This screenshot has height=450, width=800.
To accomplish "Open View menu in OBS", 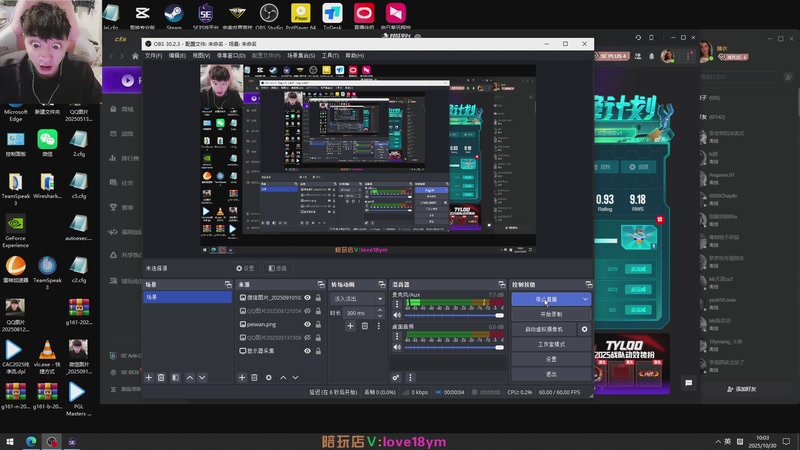I will pyautogui.click(x=202, y=56).
